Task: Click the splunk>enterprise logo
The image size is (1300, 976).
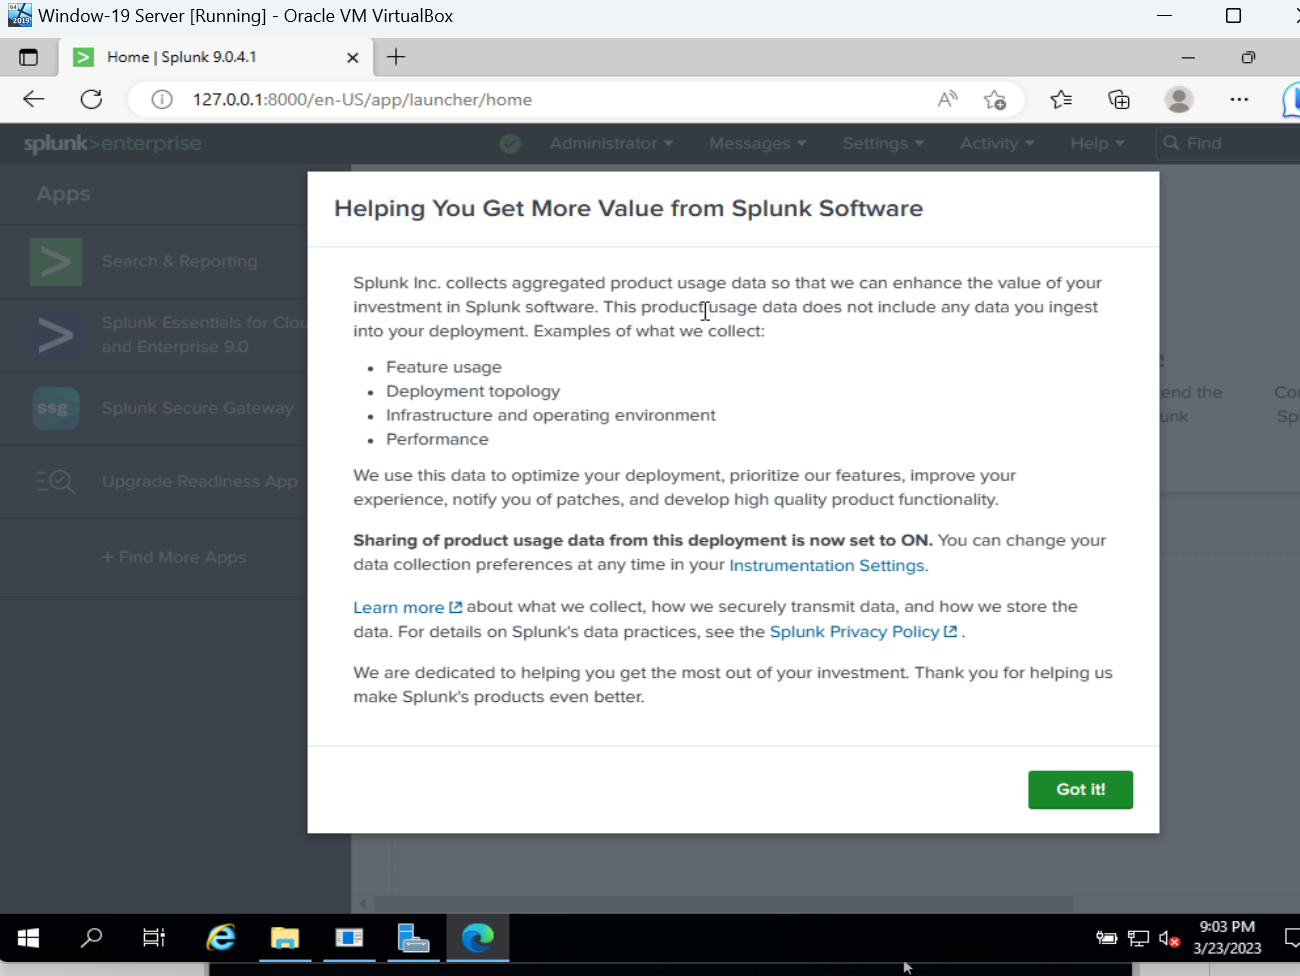Action: [x=113, y=143]
